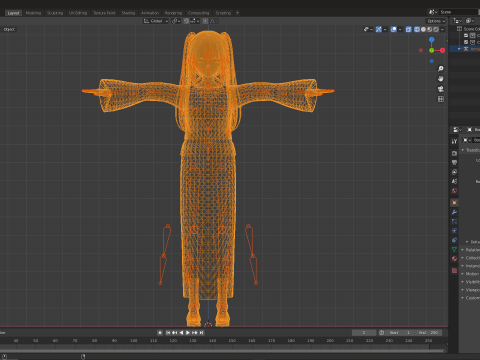Open the Scene properties tab
The image size is (480, 360).
tap(454, 181)
